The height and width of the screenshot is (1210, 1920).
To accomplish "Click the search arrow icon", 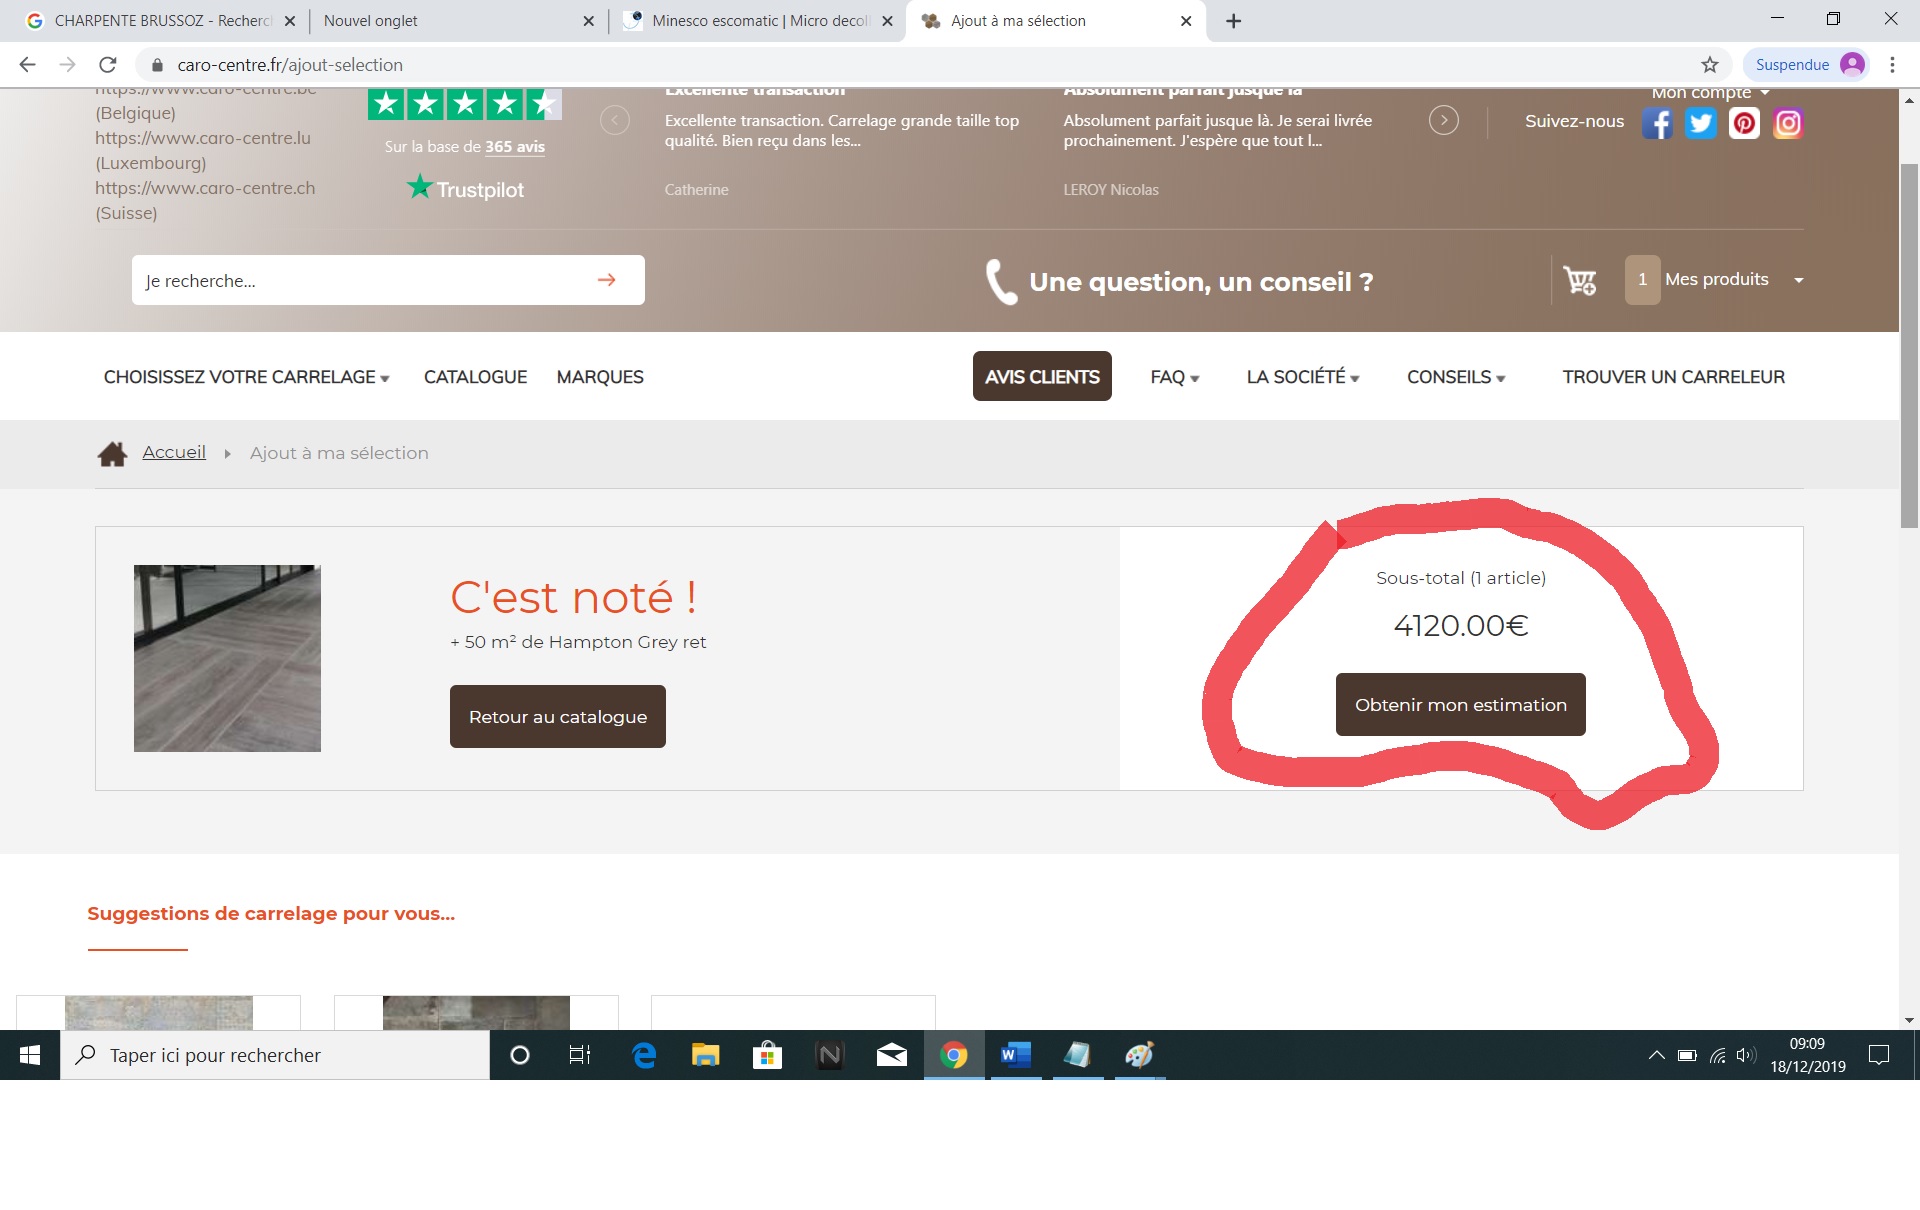I will pyautogui.click(x=607, y=280).
